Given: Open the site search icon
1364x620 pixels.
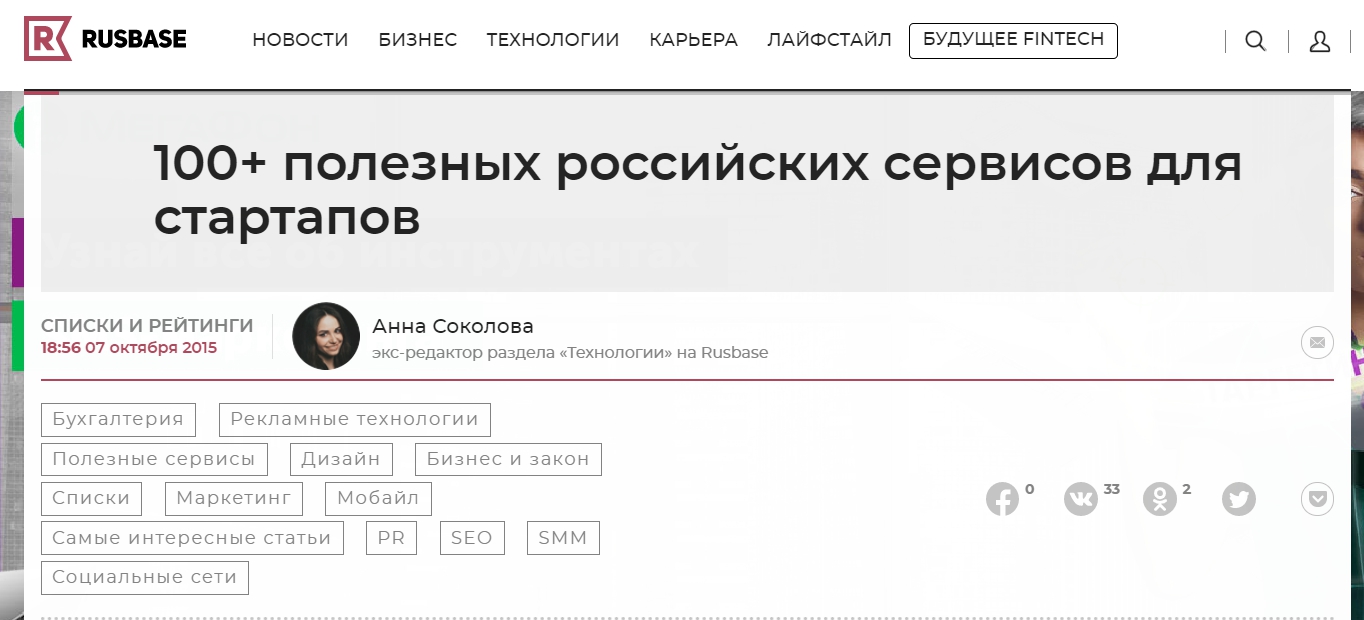Looking at the screenshot, I should tap(1255, 41).
